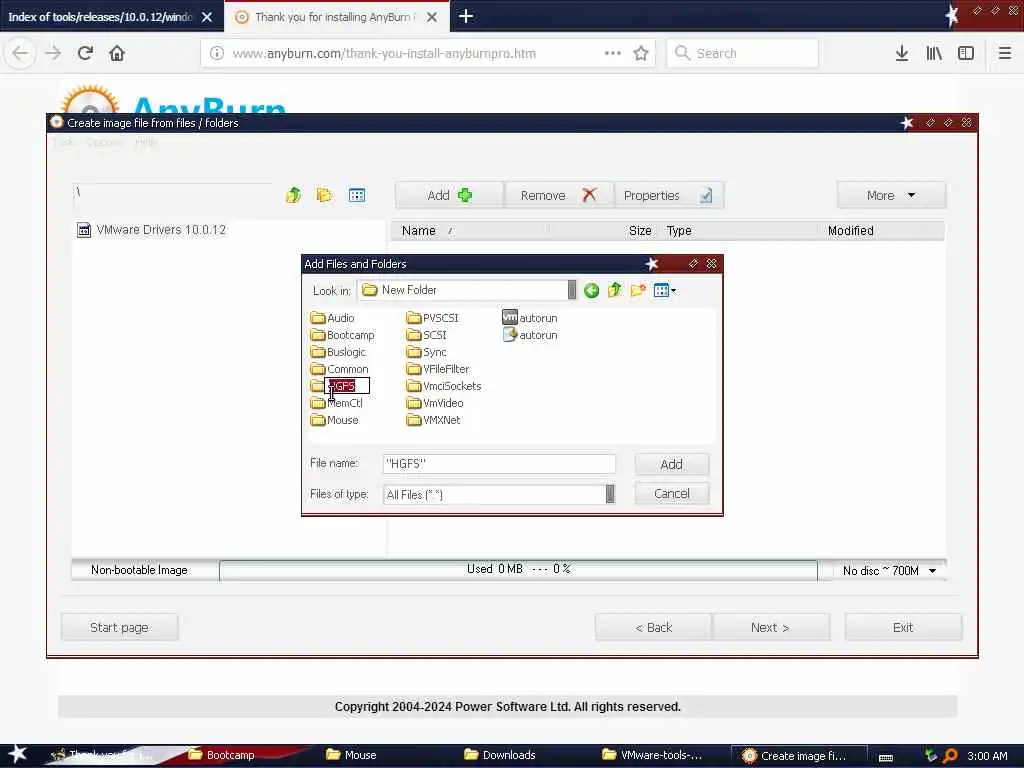1024x768 pixels.
Task: Reload the browser page
Action: point(85,53)
